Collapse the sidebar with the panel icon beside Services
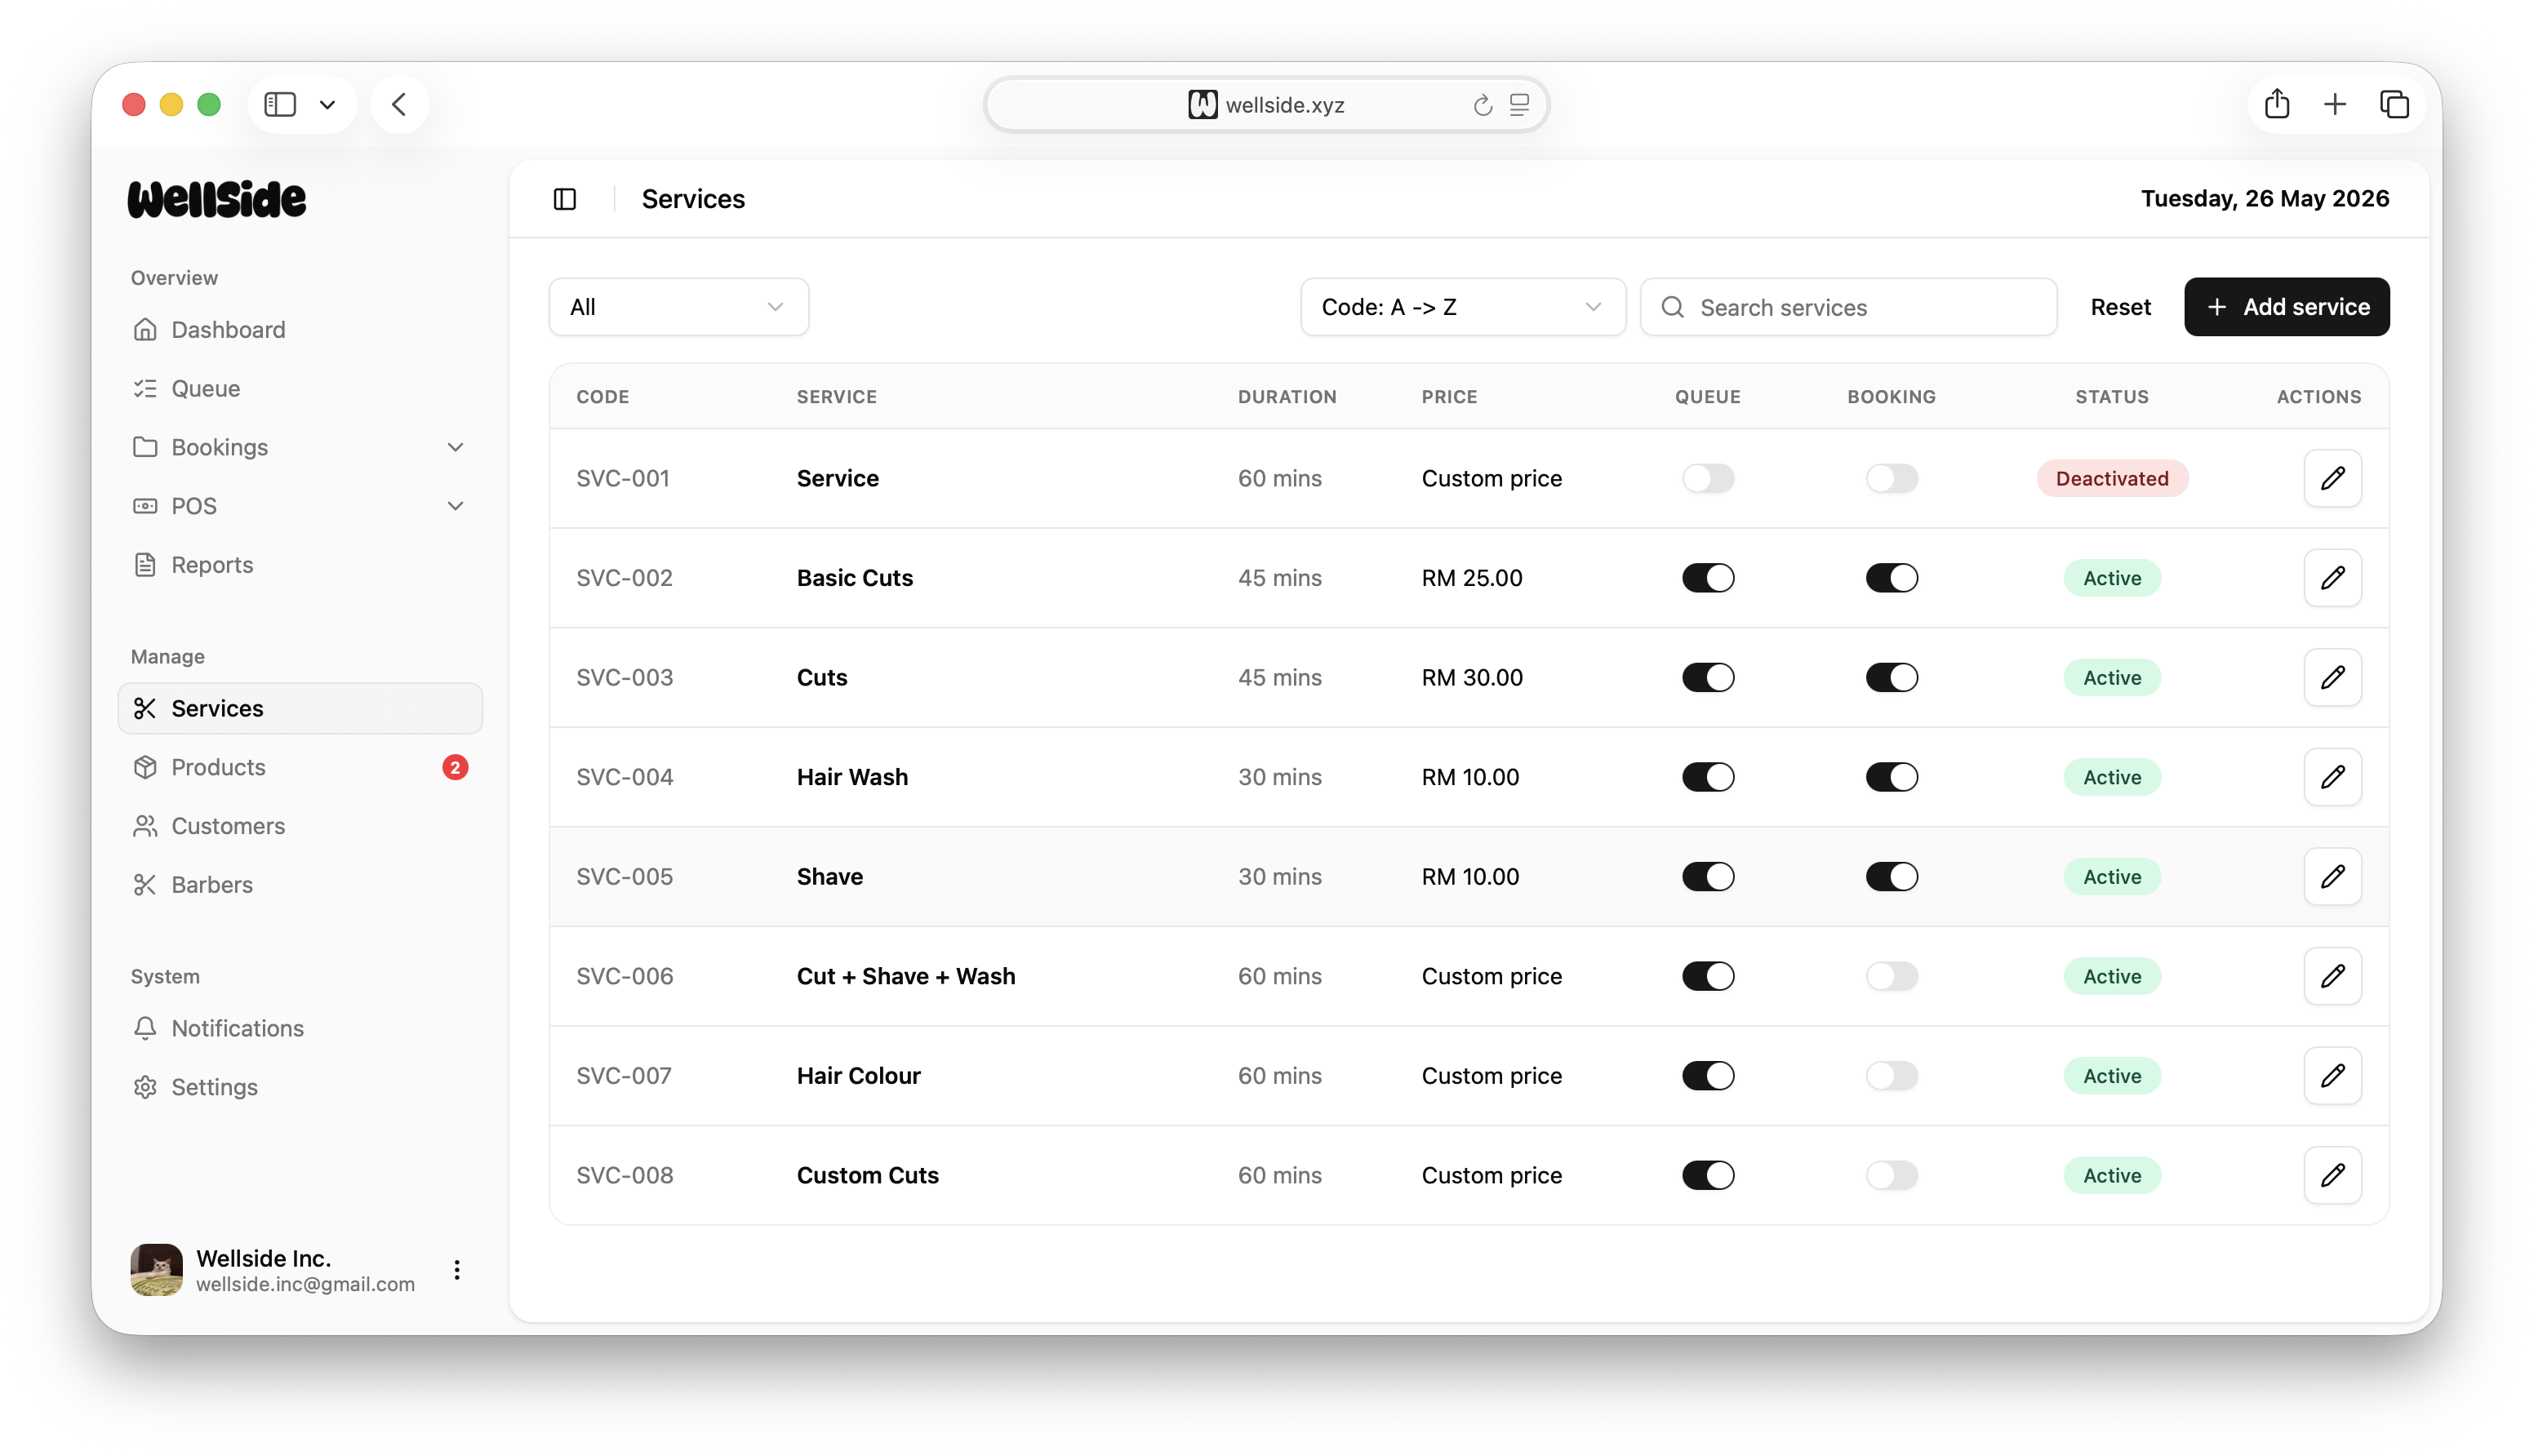This screenshot has height=1456, width=2534. pyautogui.click(x=565, y=199)
